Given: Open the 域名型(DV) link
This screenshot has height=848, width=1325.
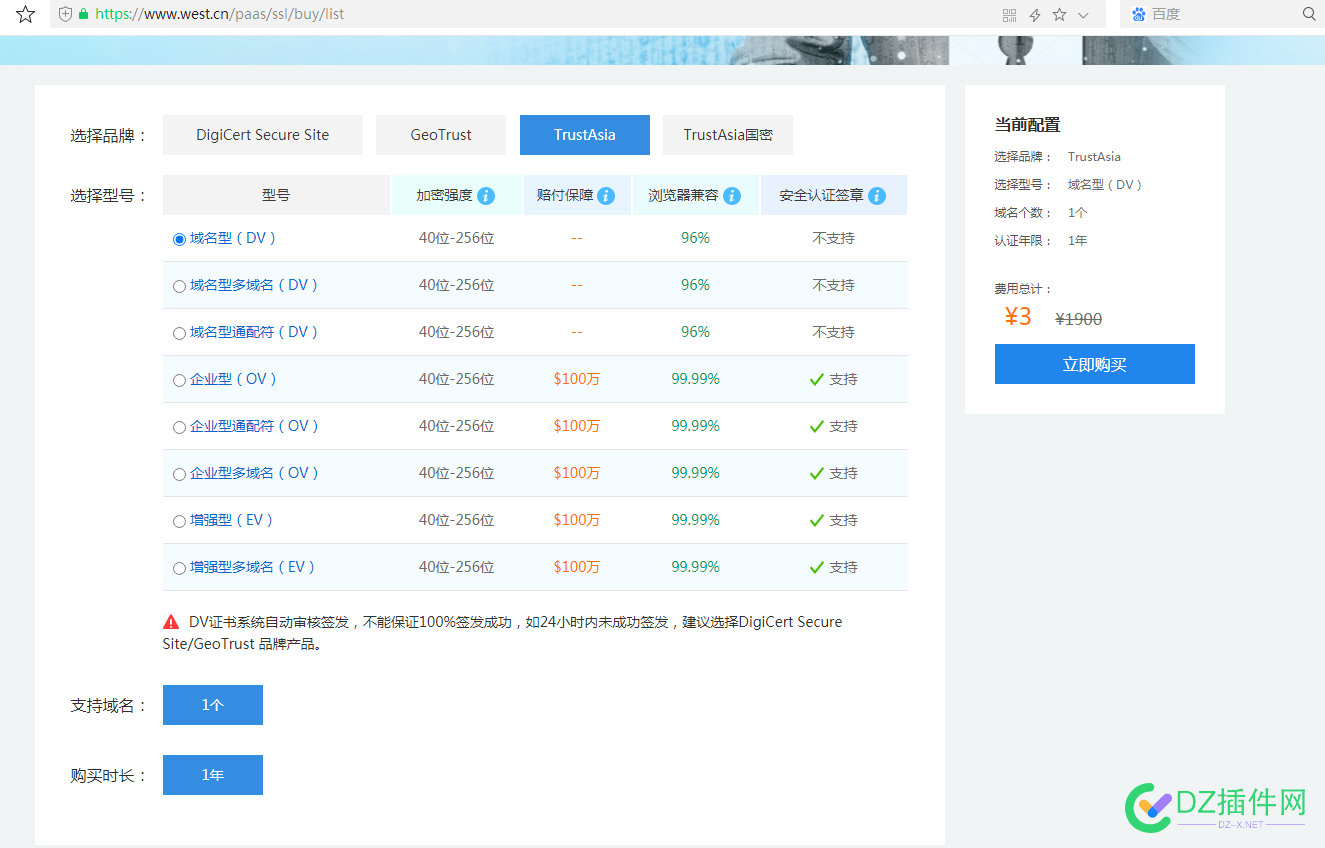Looking at the screenshot, I should click(x=233, y=238).
